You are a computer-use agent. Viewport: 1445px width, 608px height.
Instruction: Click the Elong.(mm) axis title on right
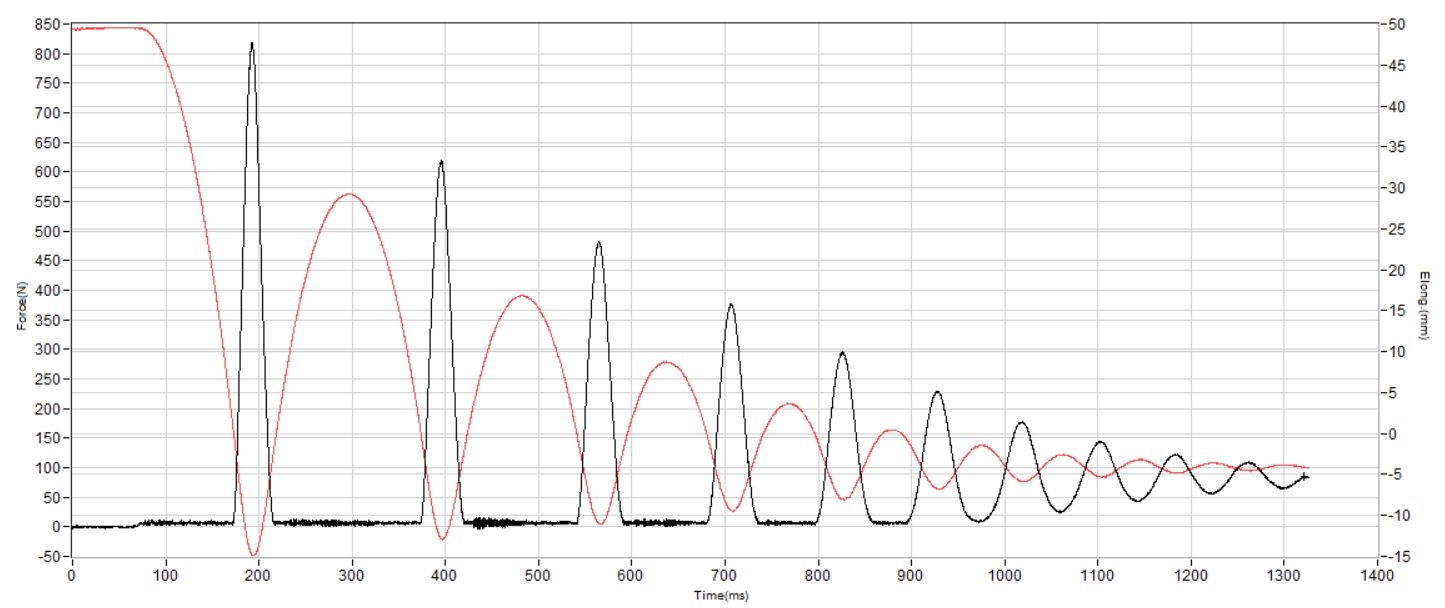1426,303
